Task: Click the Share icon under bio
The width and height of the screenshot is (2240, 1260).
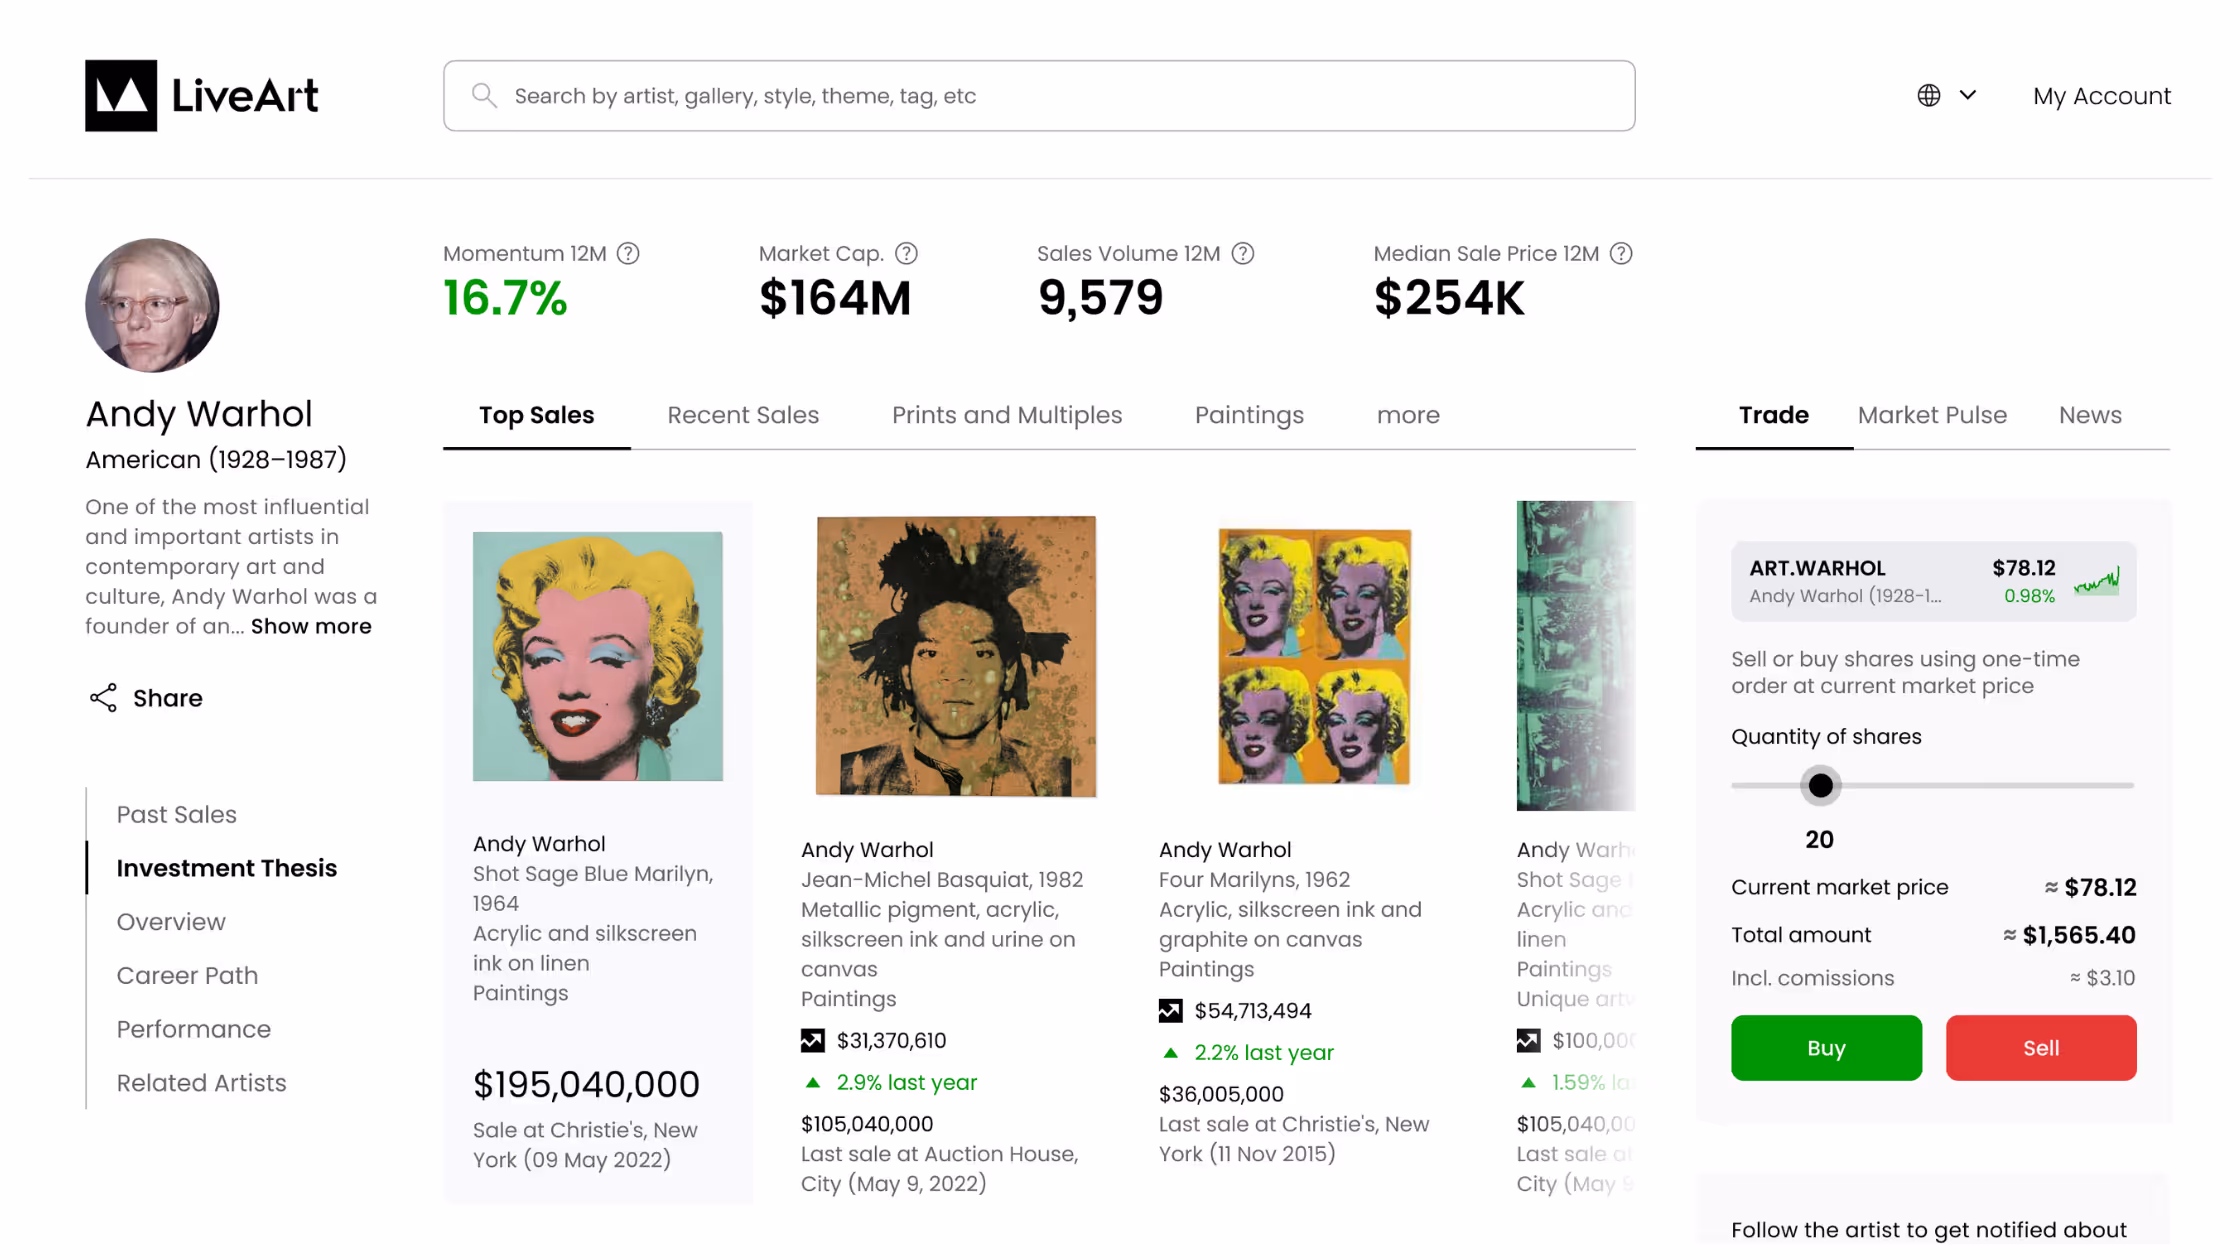Action: tap(103, 698)
